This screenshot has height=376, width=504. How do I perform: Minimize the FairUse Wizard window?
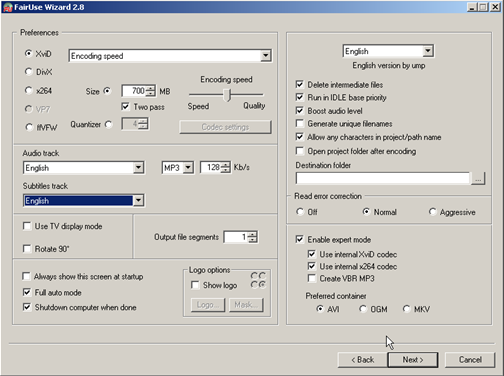[472, 7]
